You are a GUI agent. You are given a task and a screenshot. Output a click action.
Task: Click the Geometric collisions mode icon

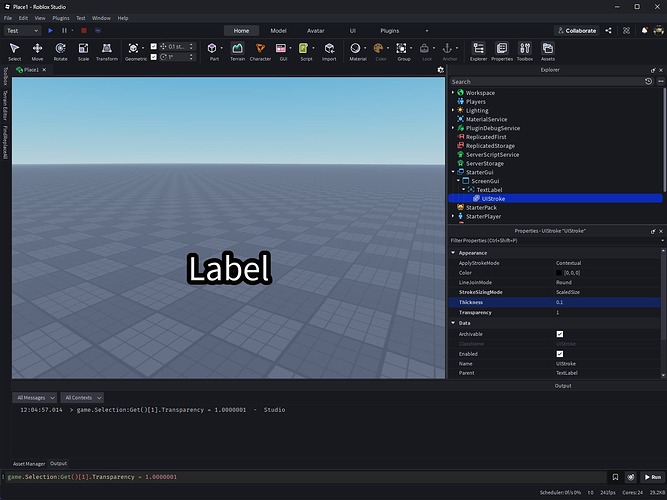134,49
